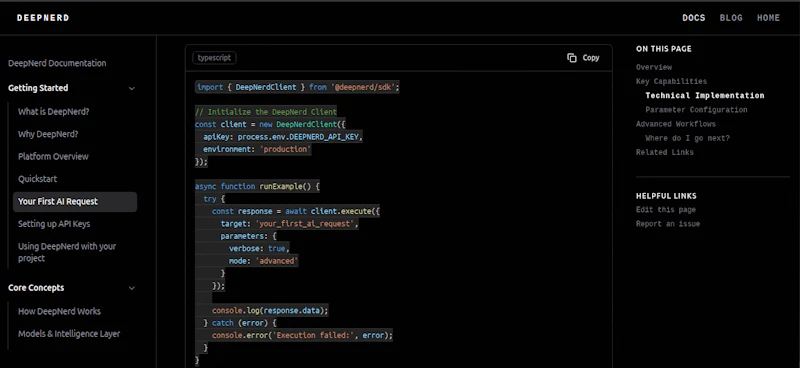
Task: Click the Copy button label
Action: click(x=591, y=58)
